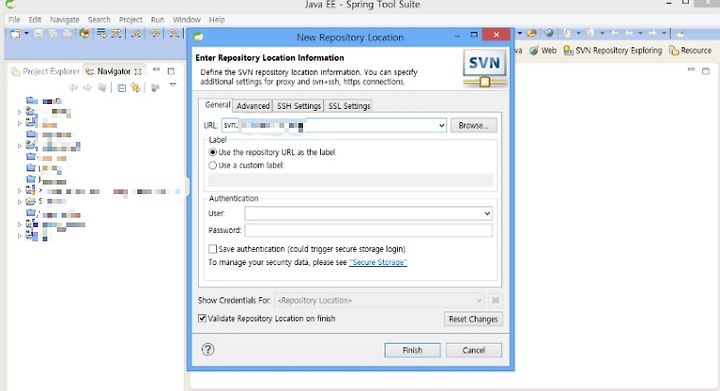Image resolution: width=720 pixels, height=391 pixels.
Task: Click into the Password field
Action: click(x=368, y=230)
